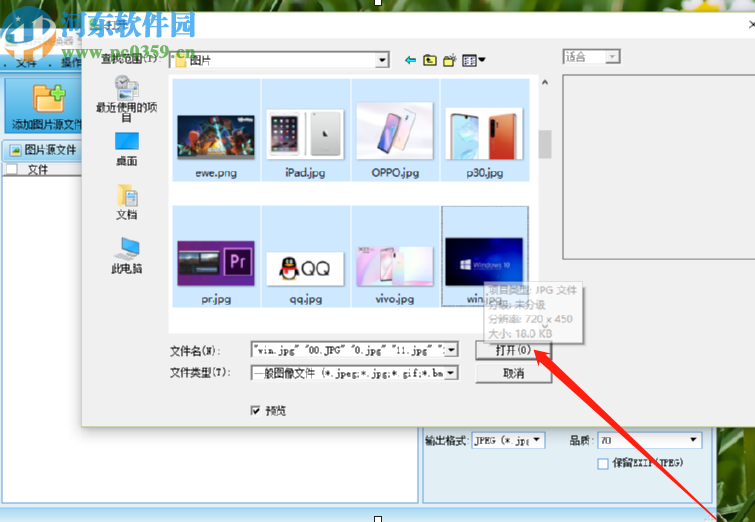Tick the file column header checkbox

12,169
